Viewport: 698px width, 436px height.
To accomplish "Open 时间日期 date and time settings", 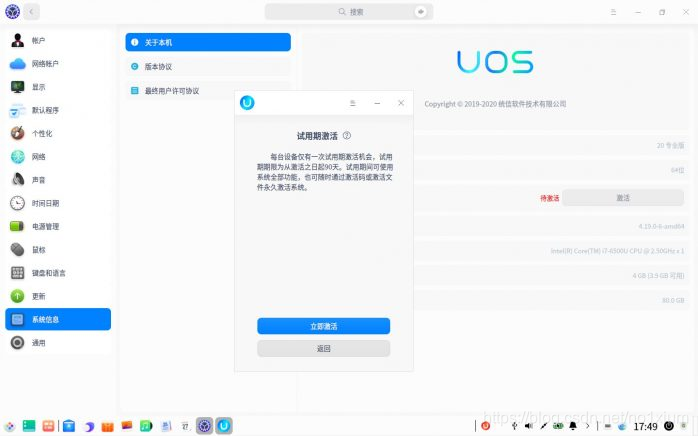I will pos(58,203).
